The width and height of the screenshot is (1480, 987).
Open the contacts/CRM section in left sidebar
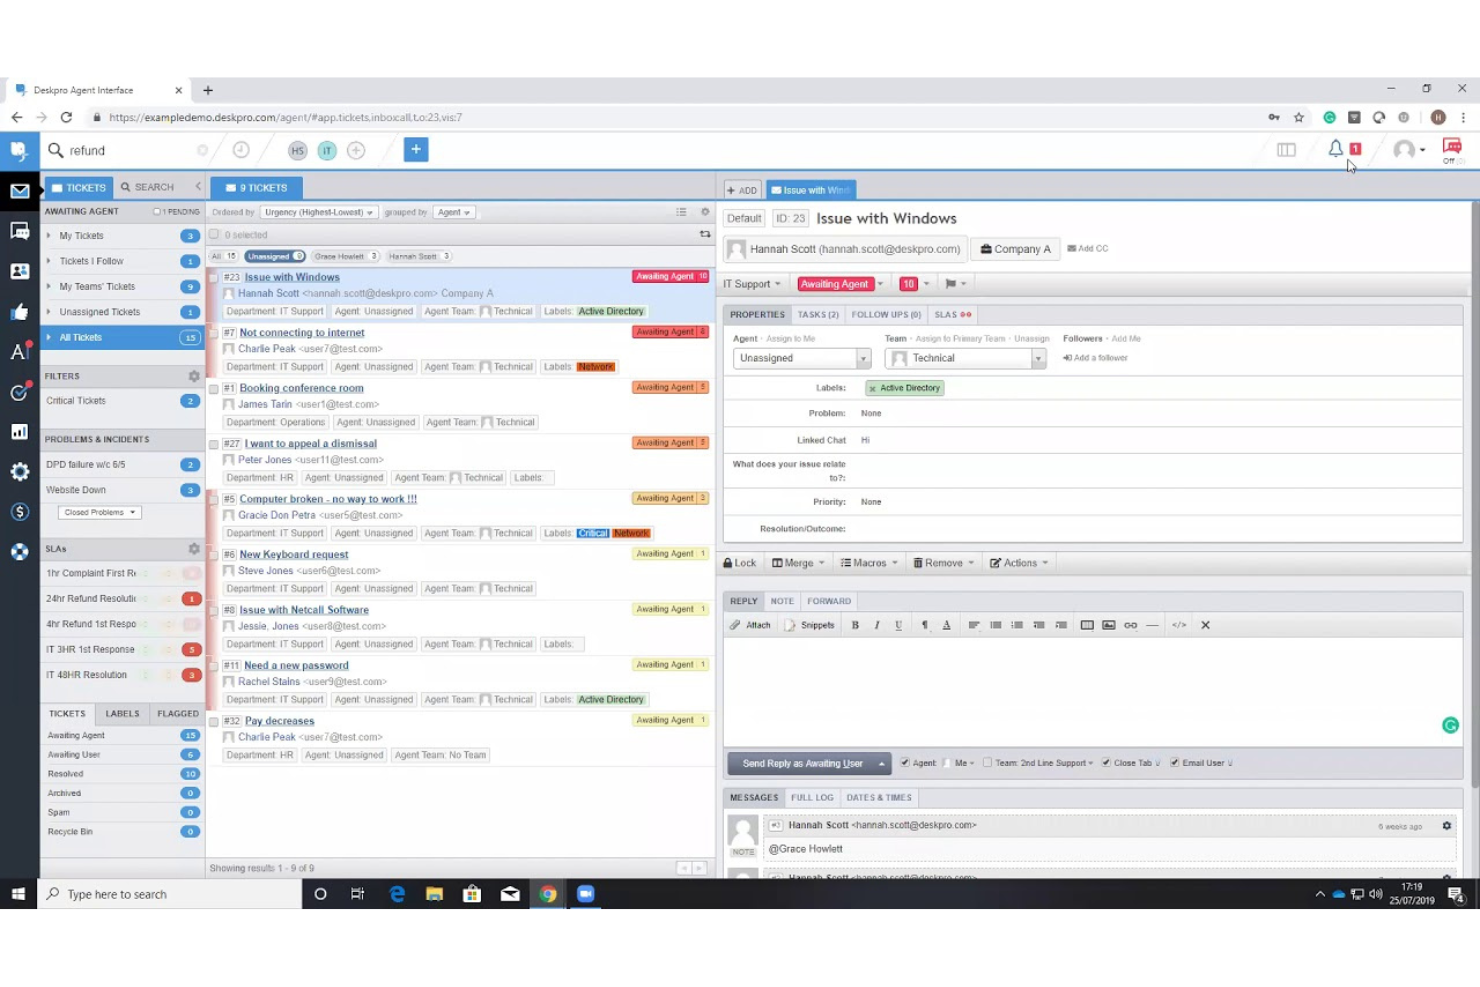pyautogui.click(x=19, y=270)
